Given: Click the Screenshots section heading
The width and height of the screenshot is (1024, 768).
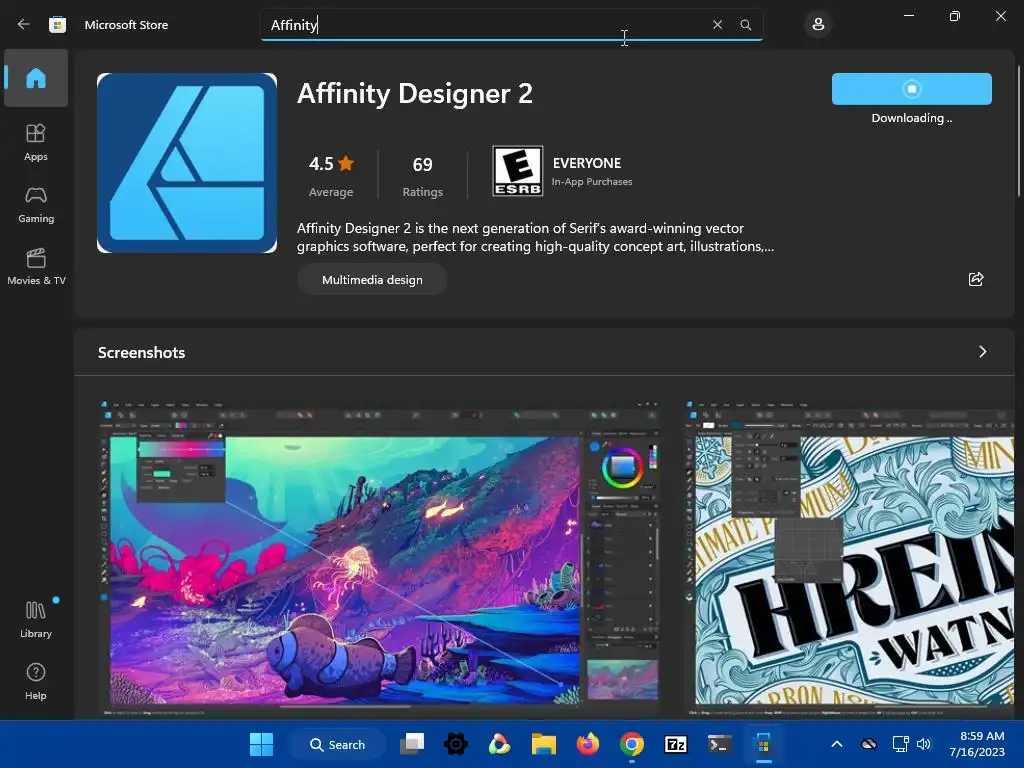Looking at the screenshot, I should [142, 353].
